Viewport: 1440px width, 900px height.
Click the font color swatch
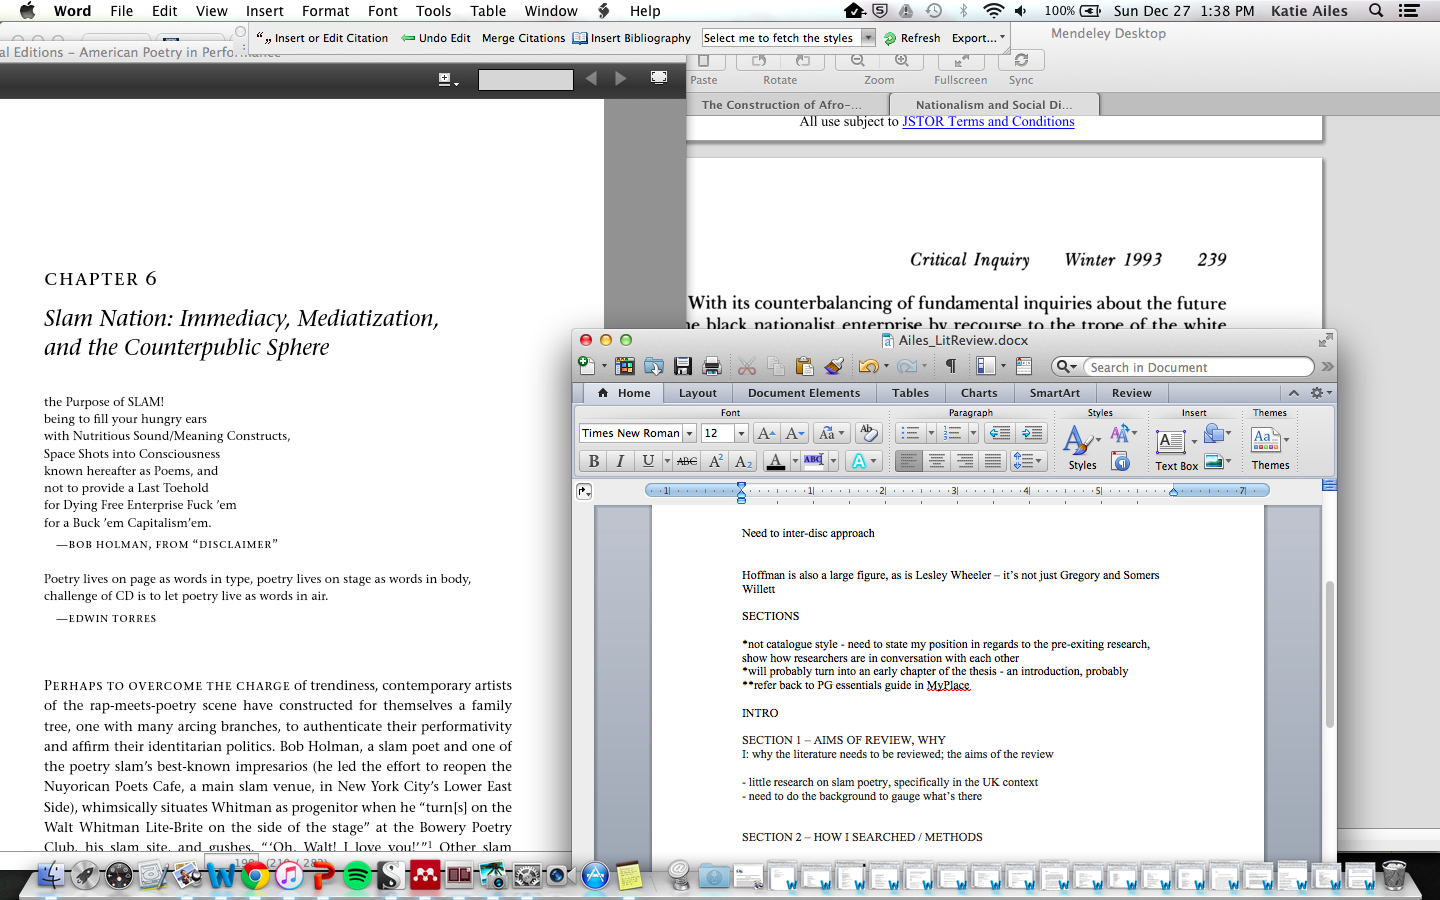[x=776, y=461]
